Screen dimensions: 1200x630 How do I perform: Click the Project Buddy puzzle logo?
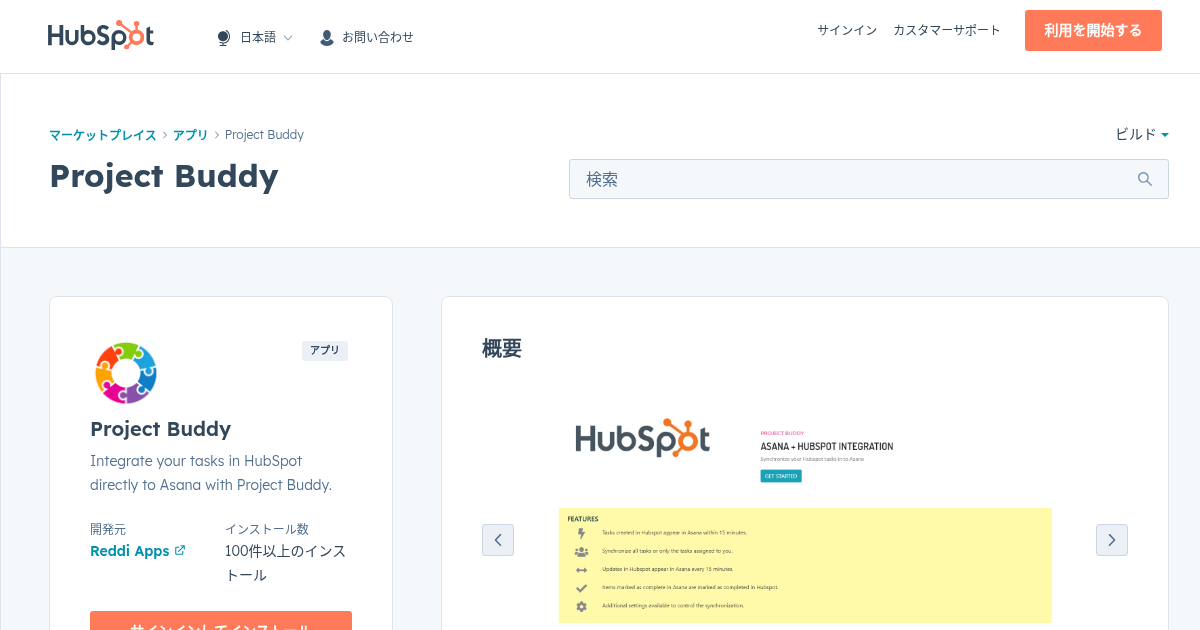click(x=126, y=372)
